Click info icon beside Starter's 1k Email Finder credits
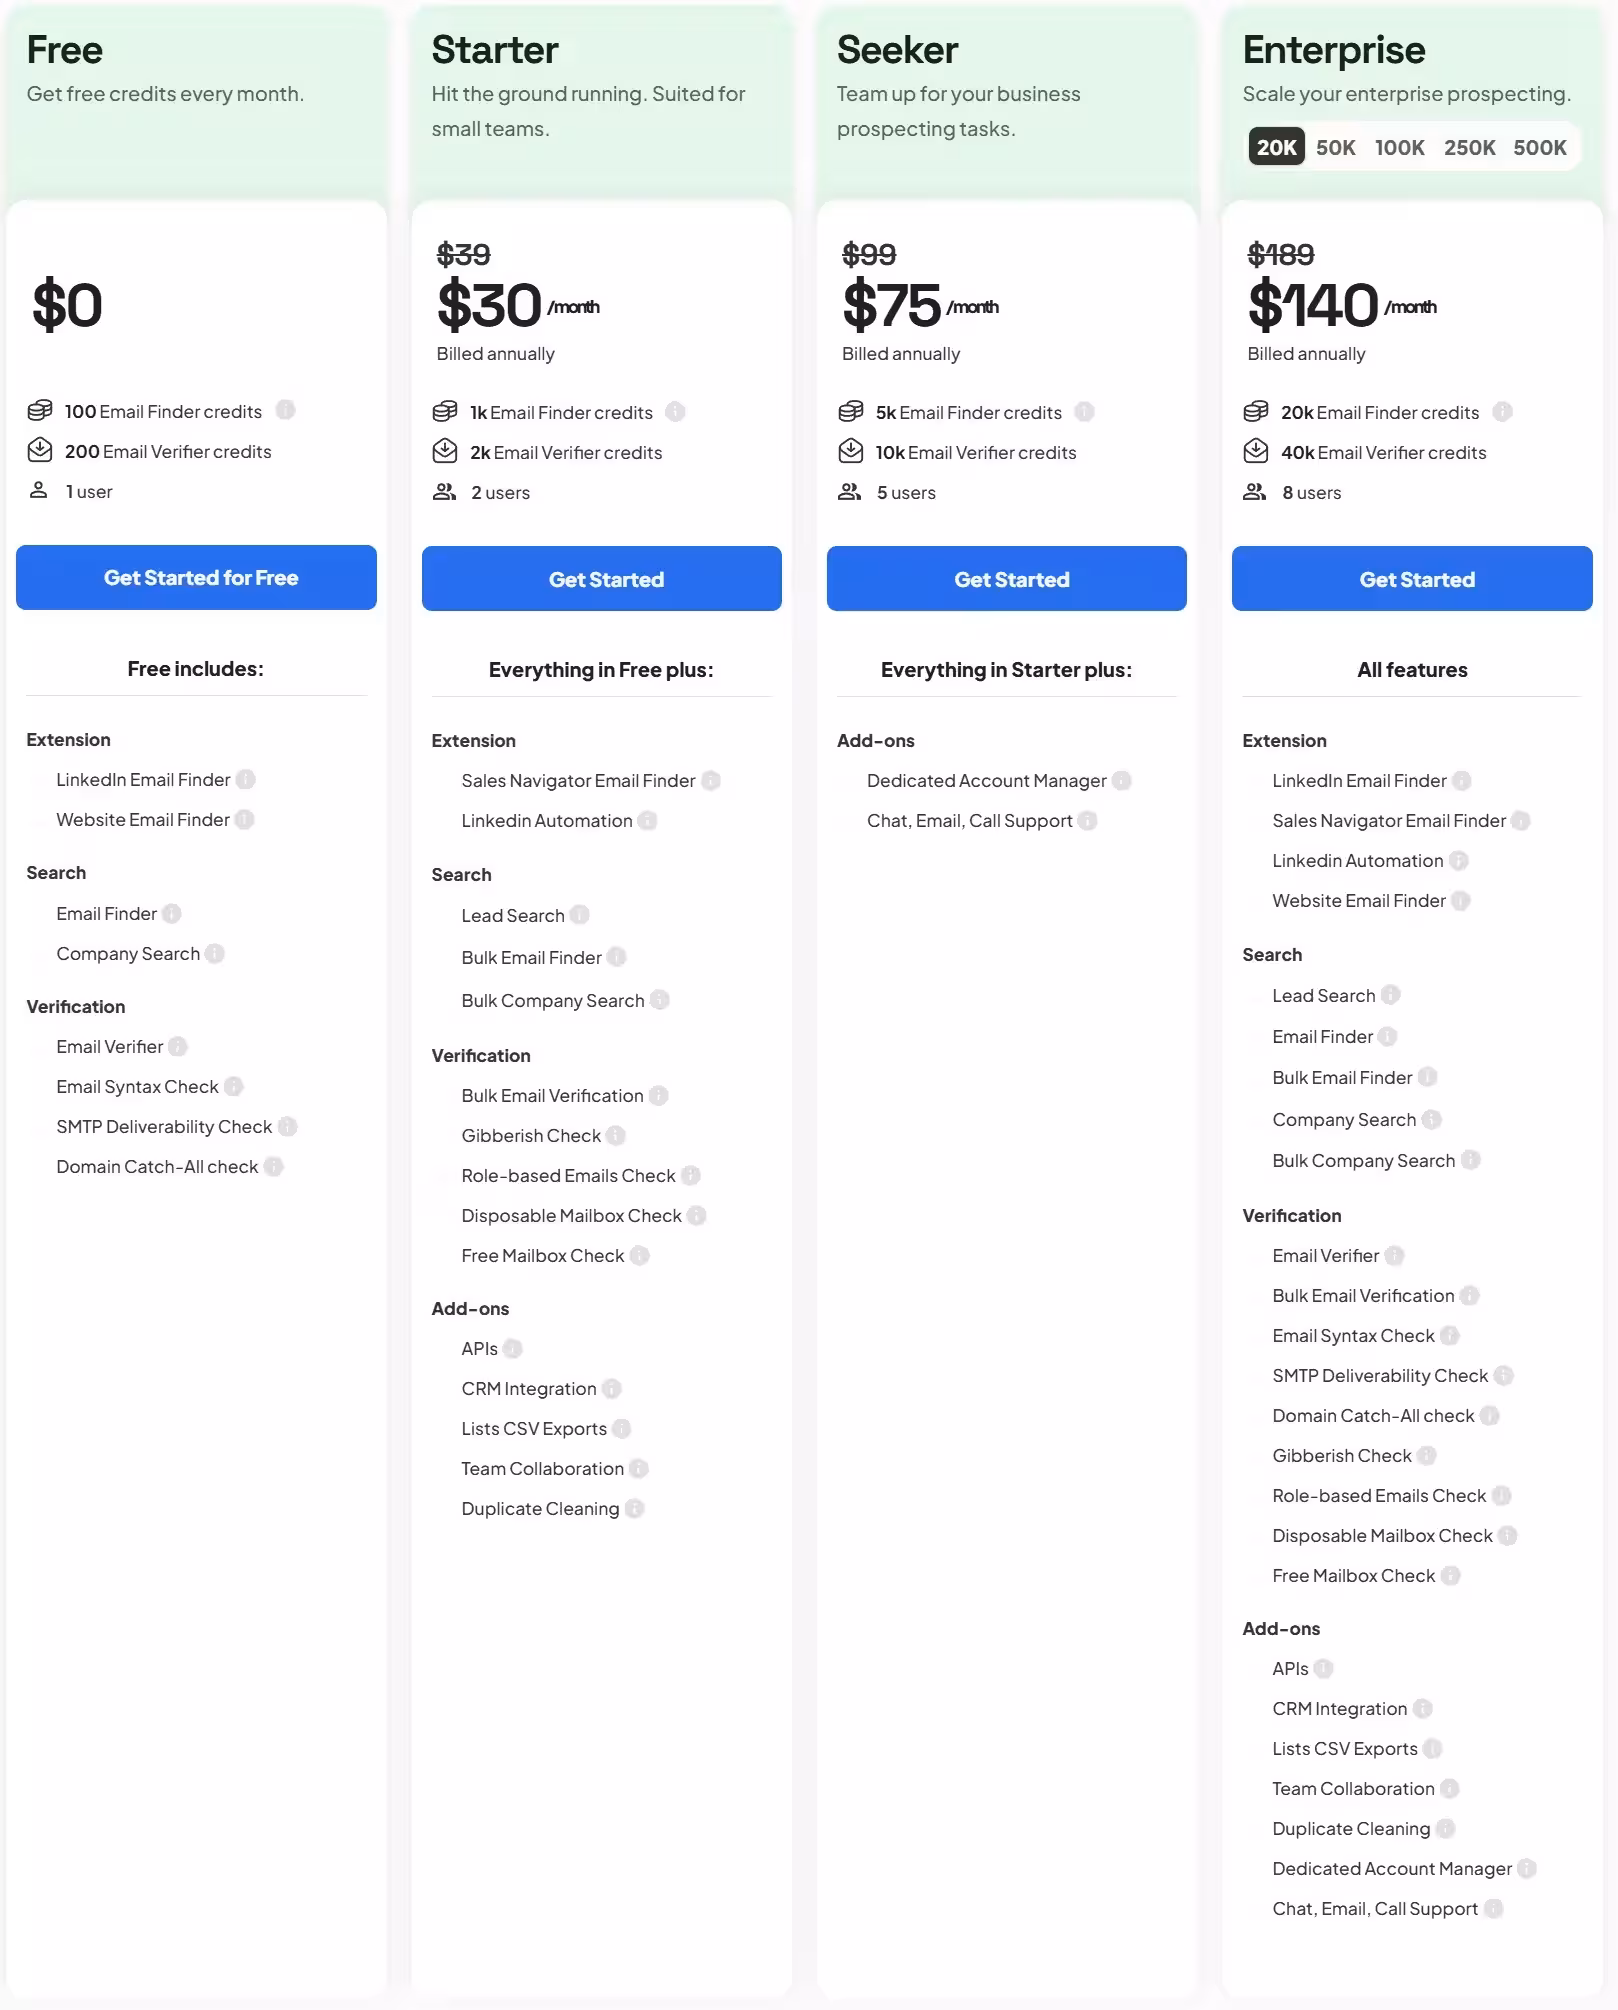The height and width of the screenshot is (2010, 1618). point(675,412)
